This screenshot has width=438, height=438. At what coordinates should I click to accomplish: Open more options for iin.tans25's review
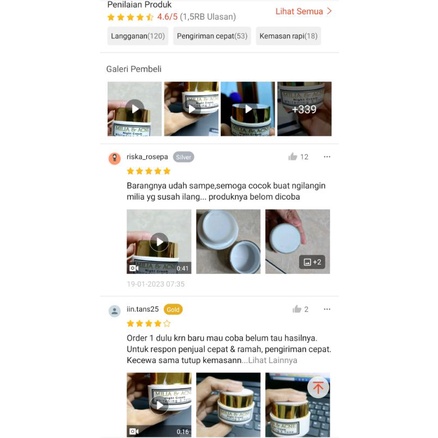tap(327, 309)
